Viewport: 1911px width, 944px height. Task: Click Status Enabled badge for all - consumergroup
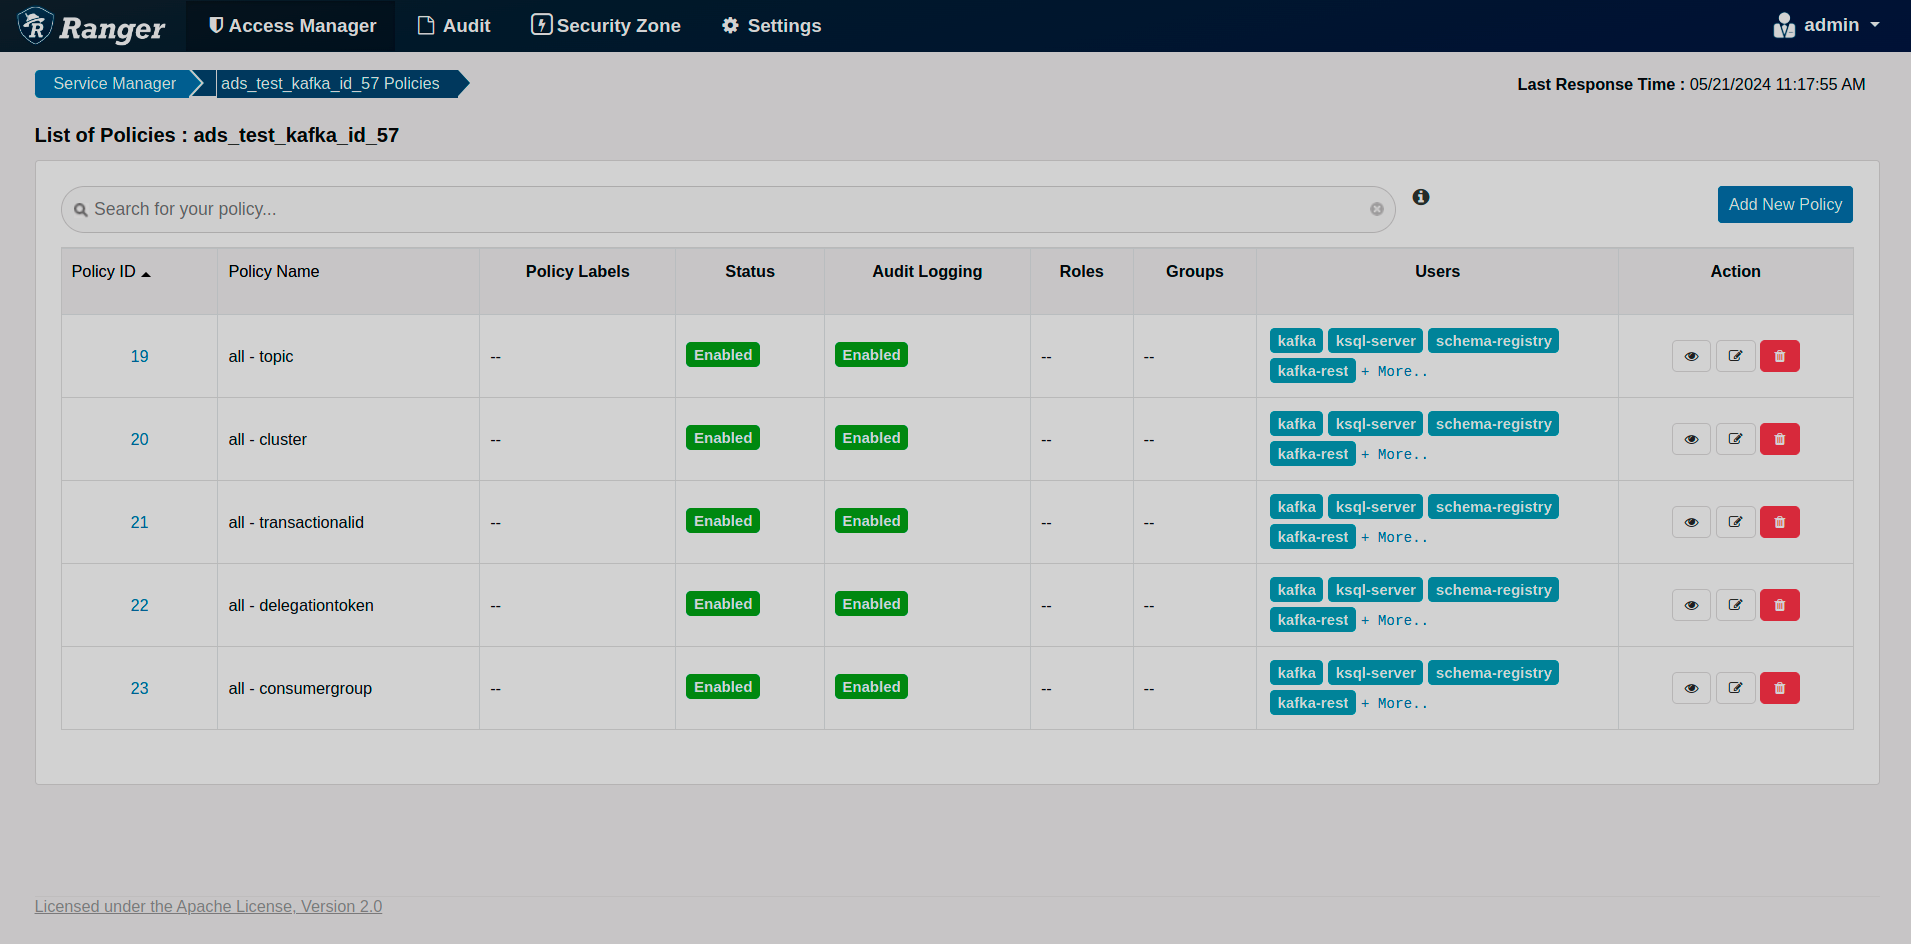722,687
